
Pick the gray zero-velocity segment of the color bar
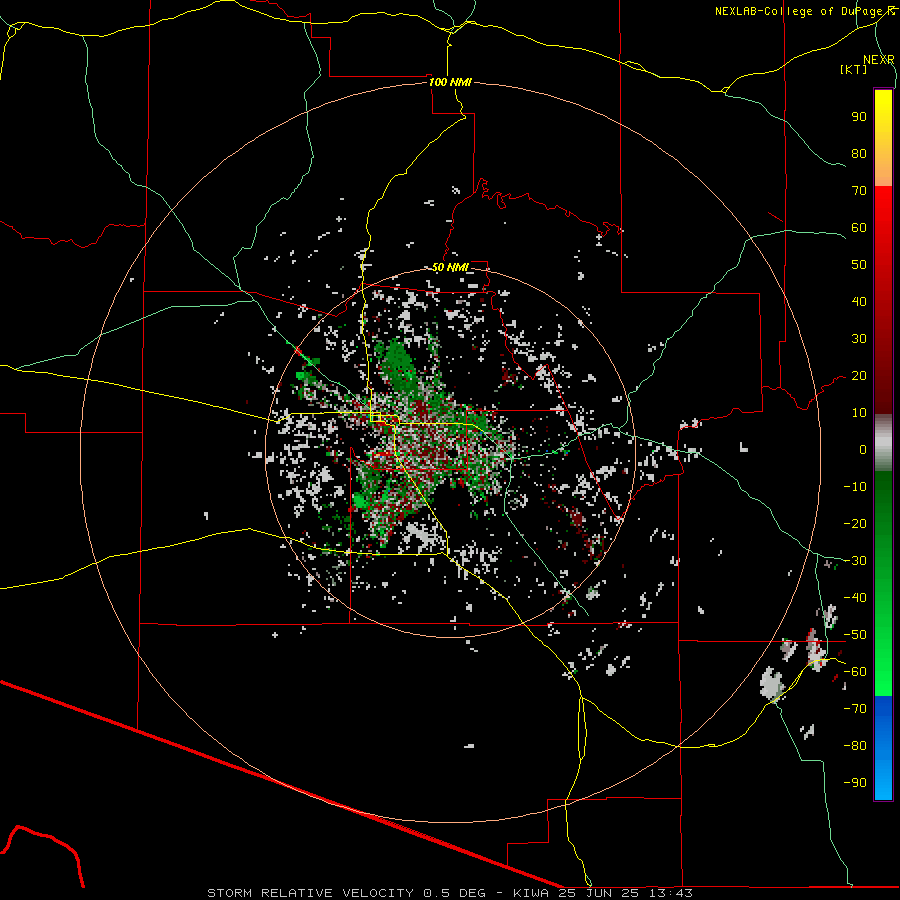click(x=883, y=443)
